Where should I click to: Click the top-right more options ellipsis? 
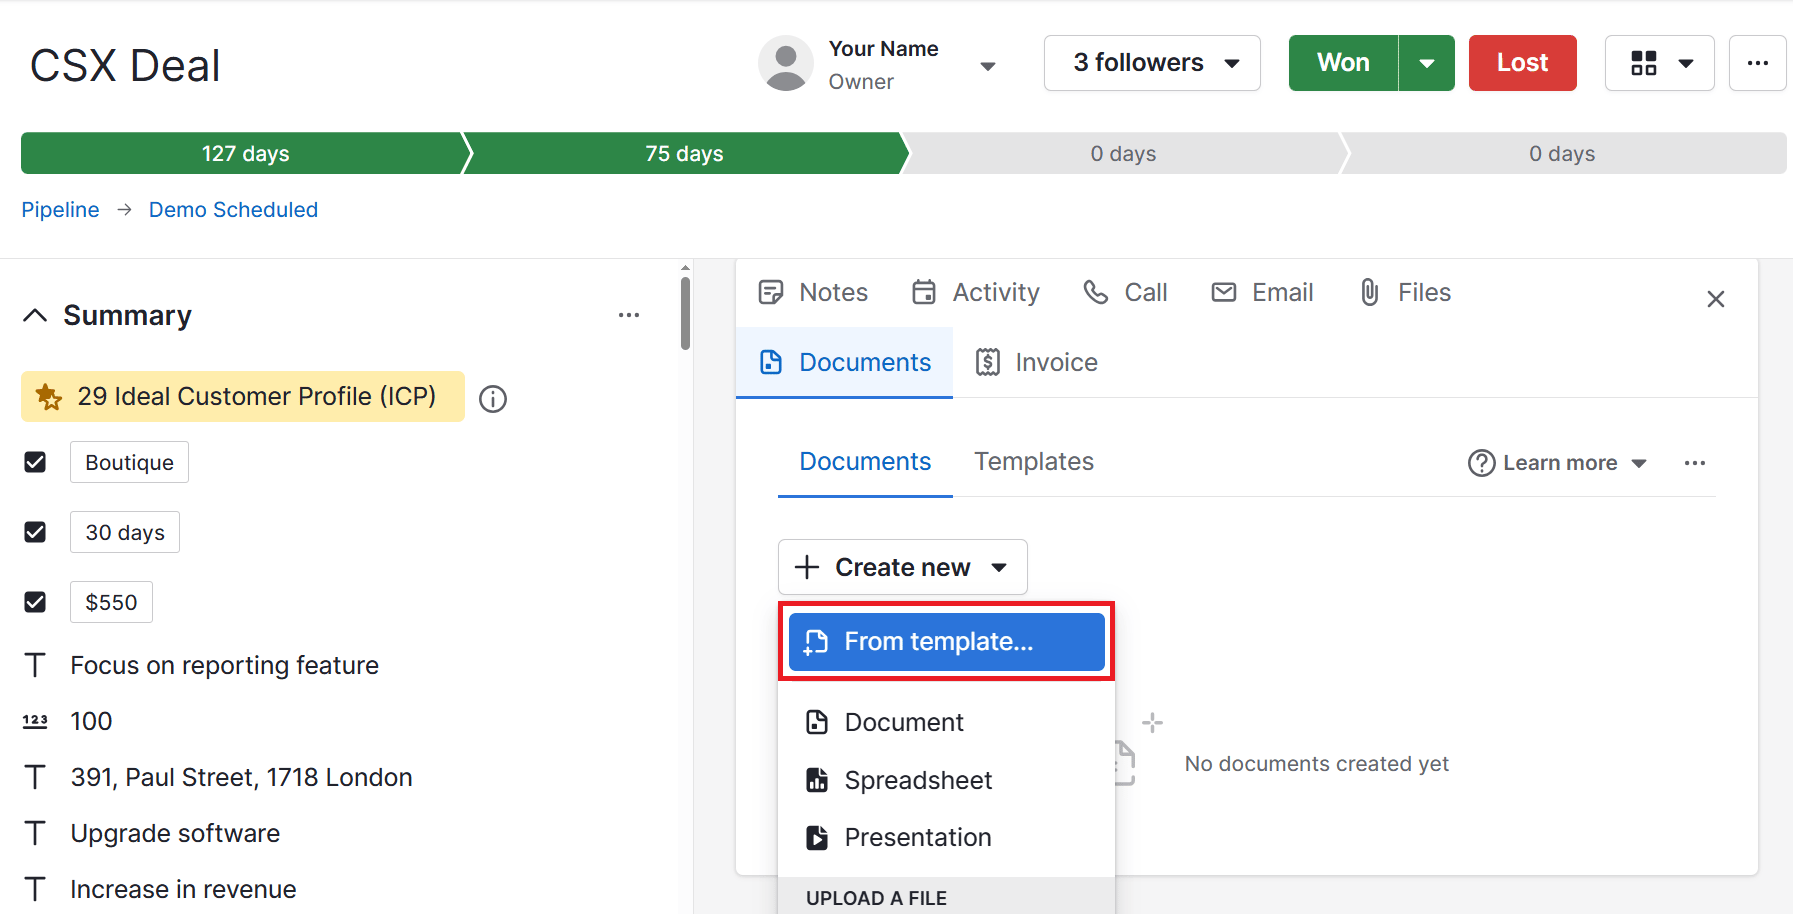click(1757, 63)
